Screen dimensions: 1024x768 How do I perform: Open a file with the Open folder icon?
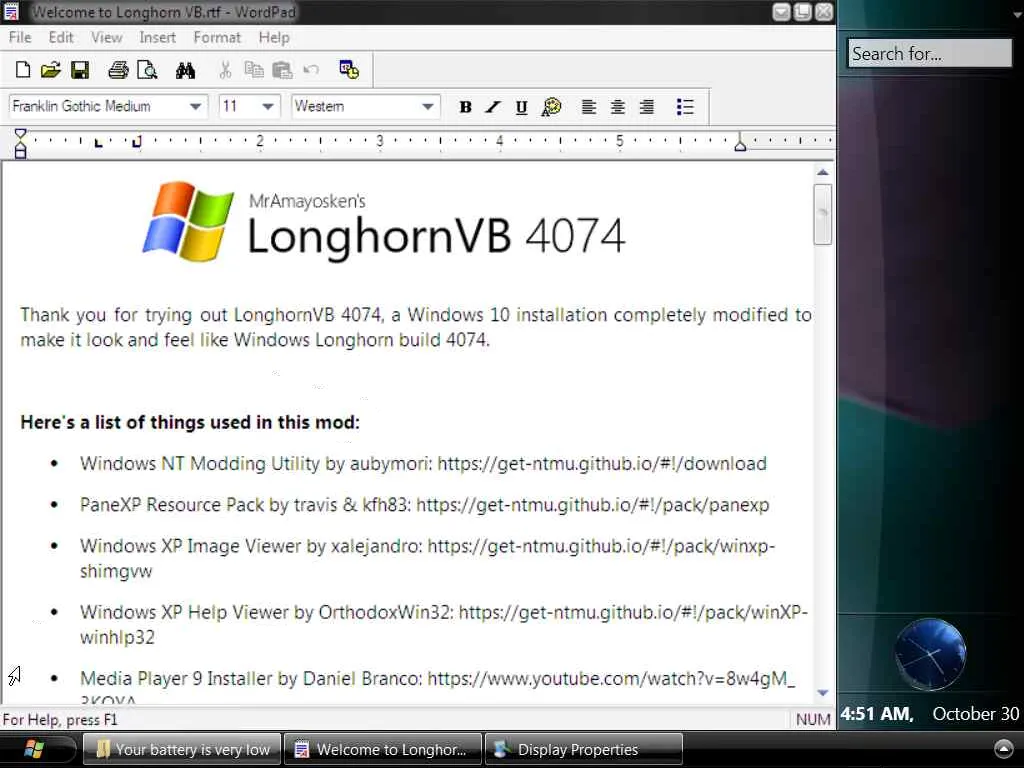[x=50, y=70]
